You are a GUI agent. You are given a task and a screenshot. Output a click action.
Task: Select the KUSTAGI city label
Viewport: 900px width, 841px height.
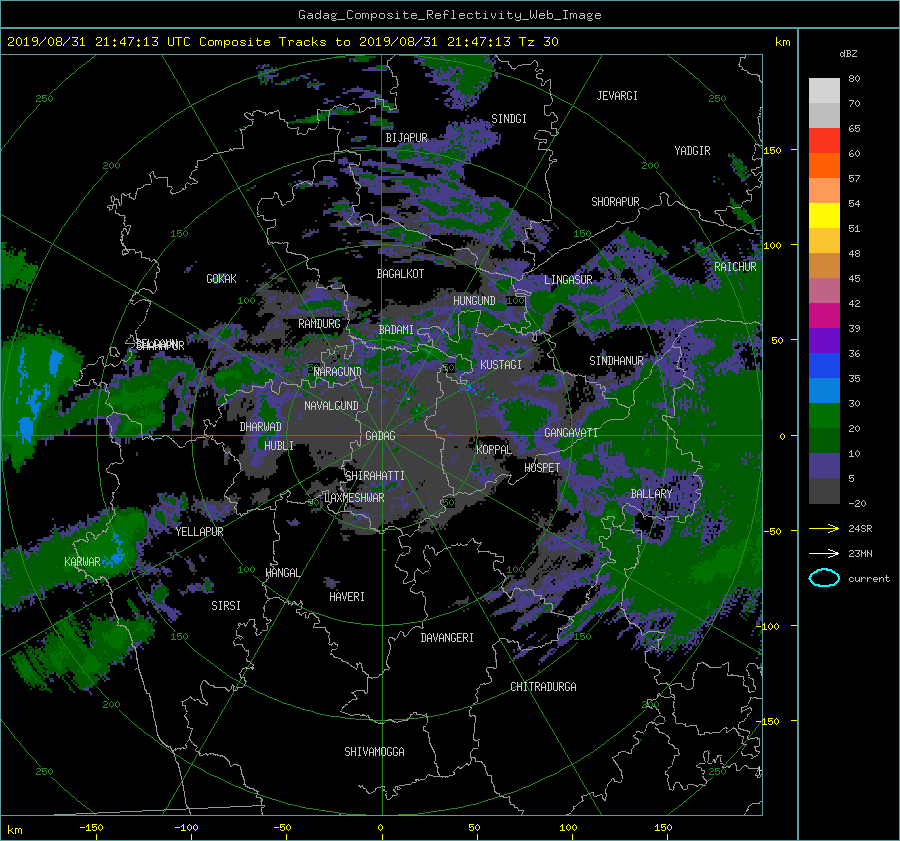coord(501,365)
